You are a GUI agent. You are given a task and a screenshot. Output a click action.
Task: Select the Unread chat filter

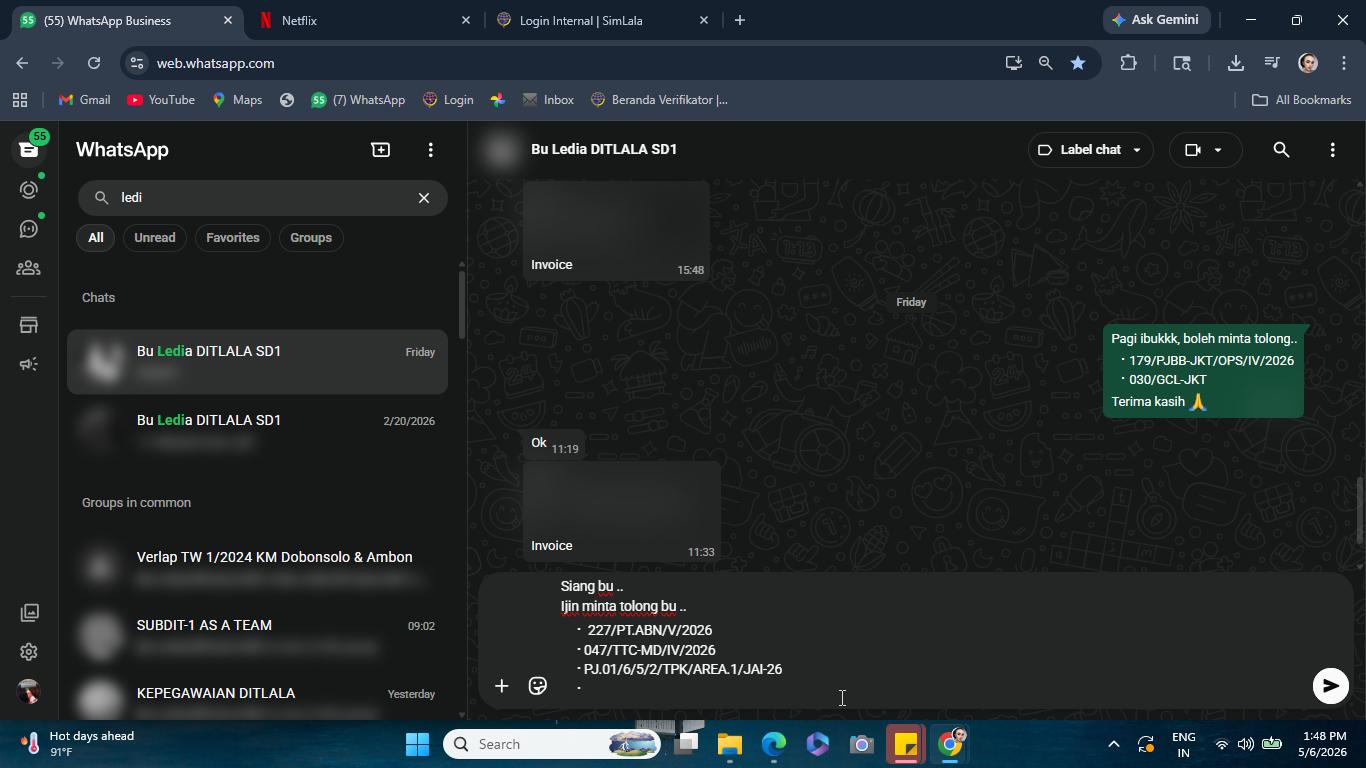(155, 237)
